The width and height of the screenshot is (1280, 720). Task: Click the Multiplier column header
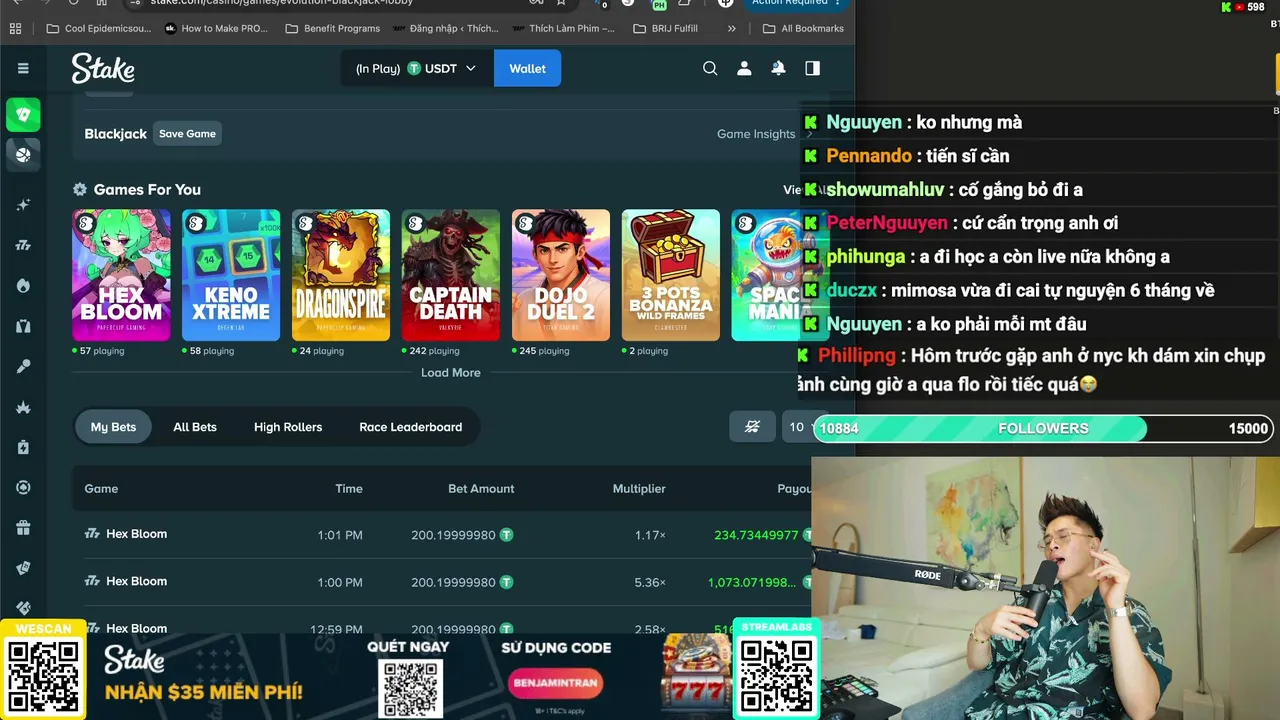pyautogui.click(x=639, y=488)
